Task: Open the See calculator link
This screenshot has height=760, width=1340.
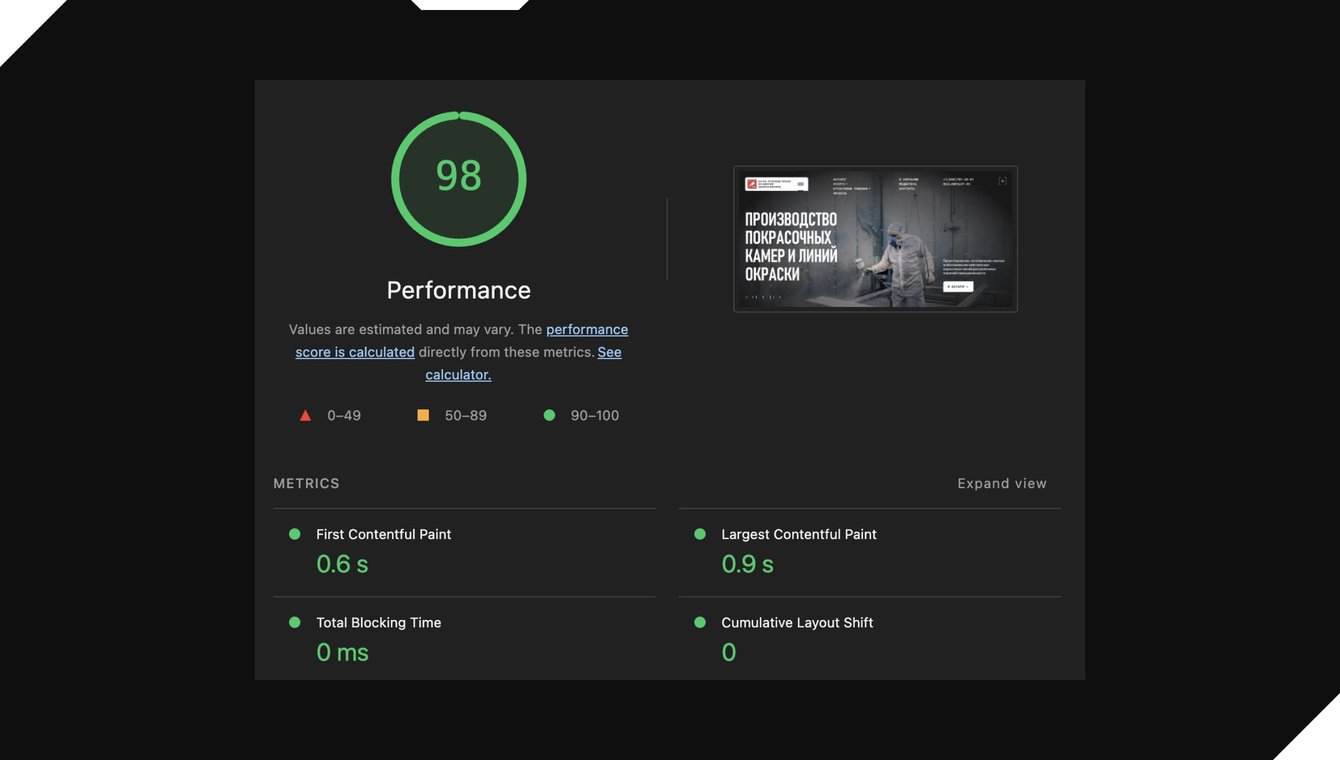Action: [523, 363]
